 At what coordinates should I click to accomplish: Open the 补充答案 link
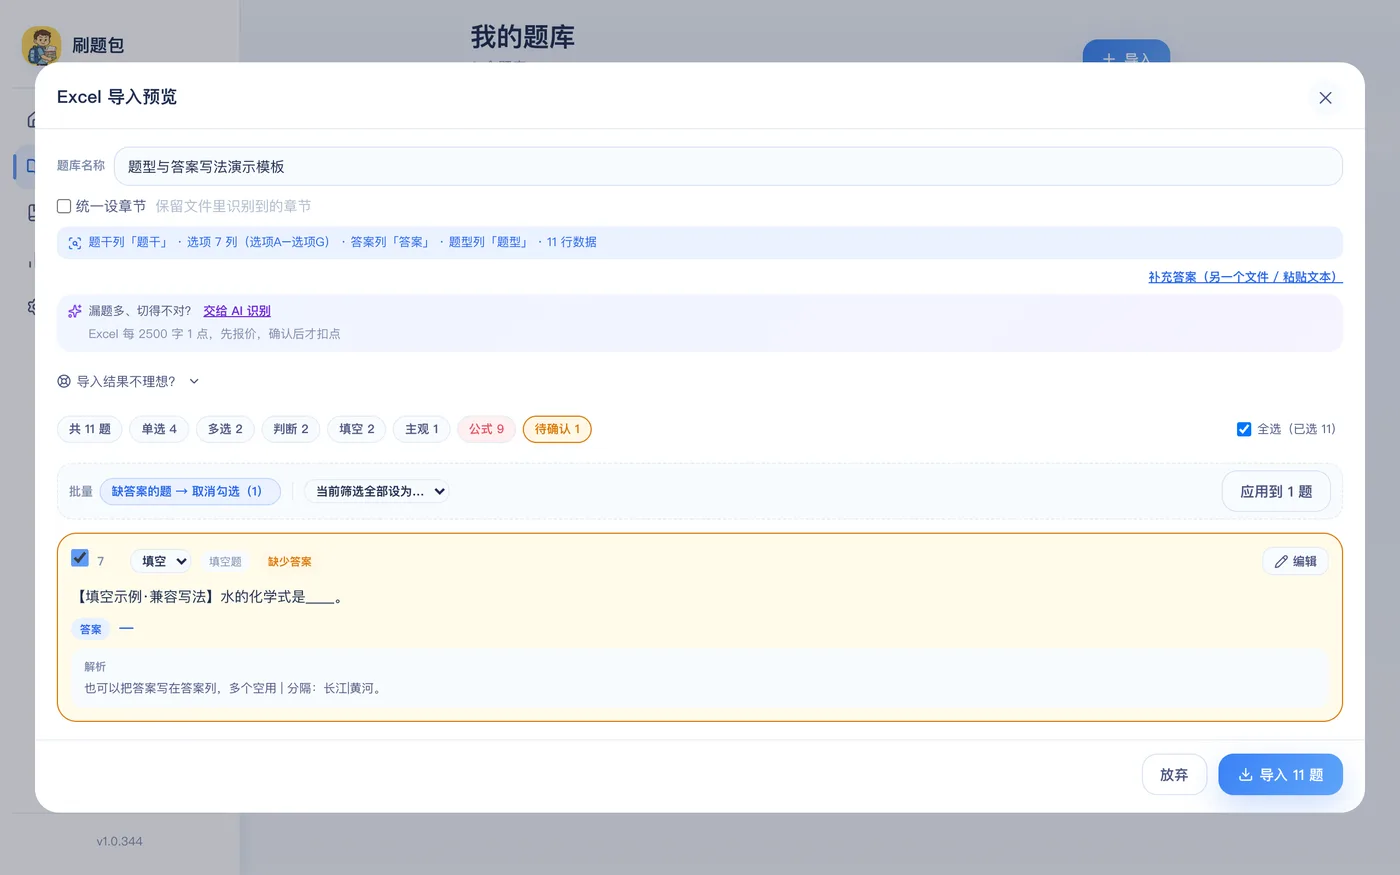pyautogui.click(x=1245, y=277)
